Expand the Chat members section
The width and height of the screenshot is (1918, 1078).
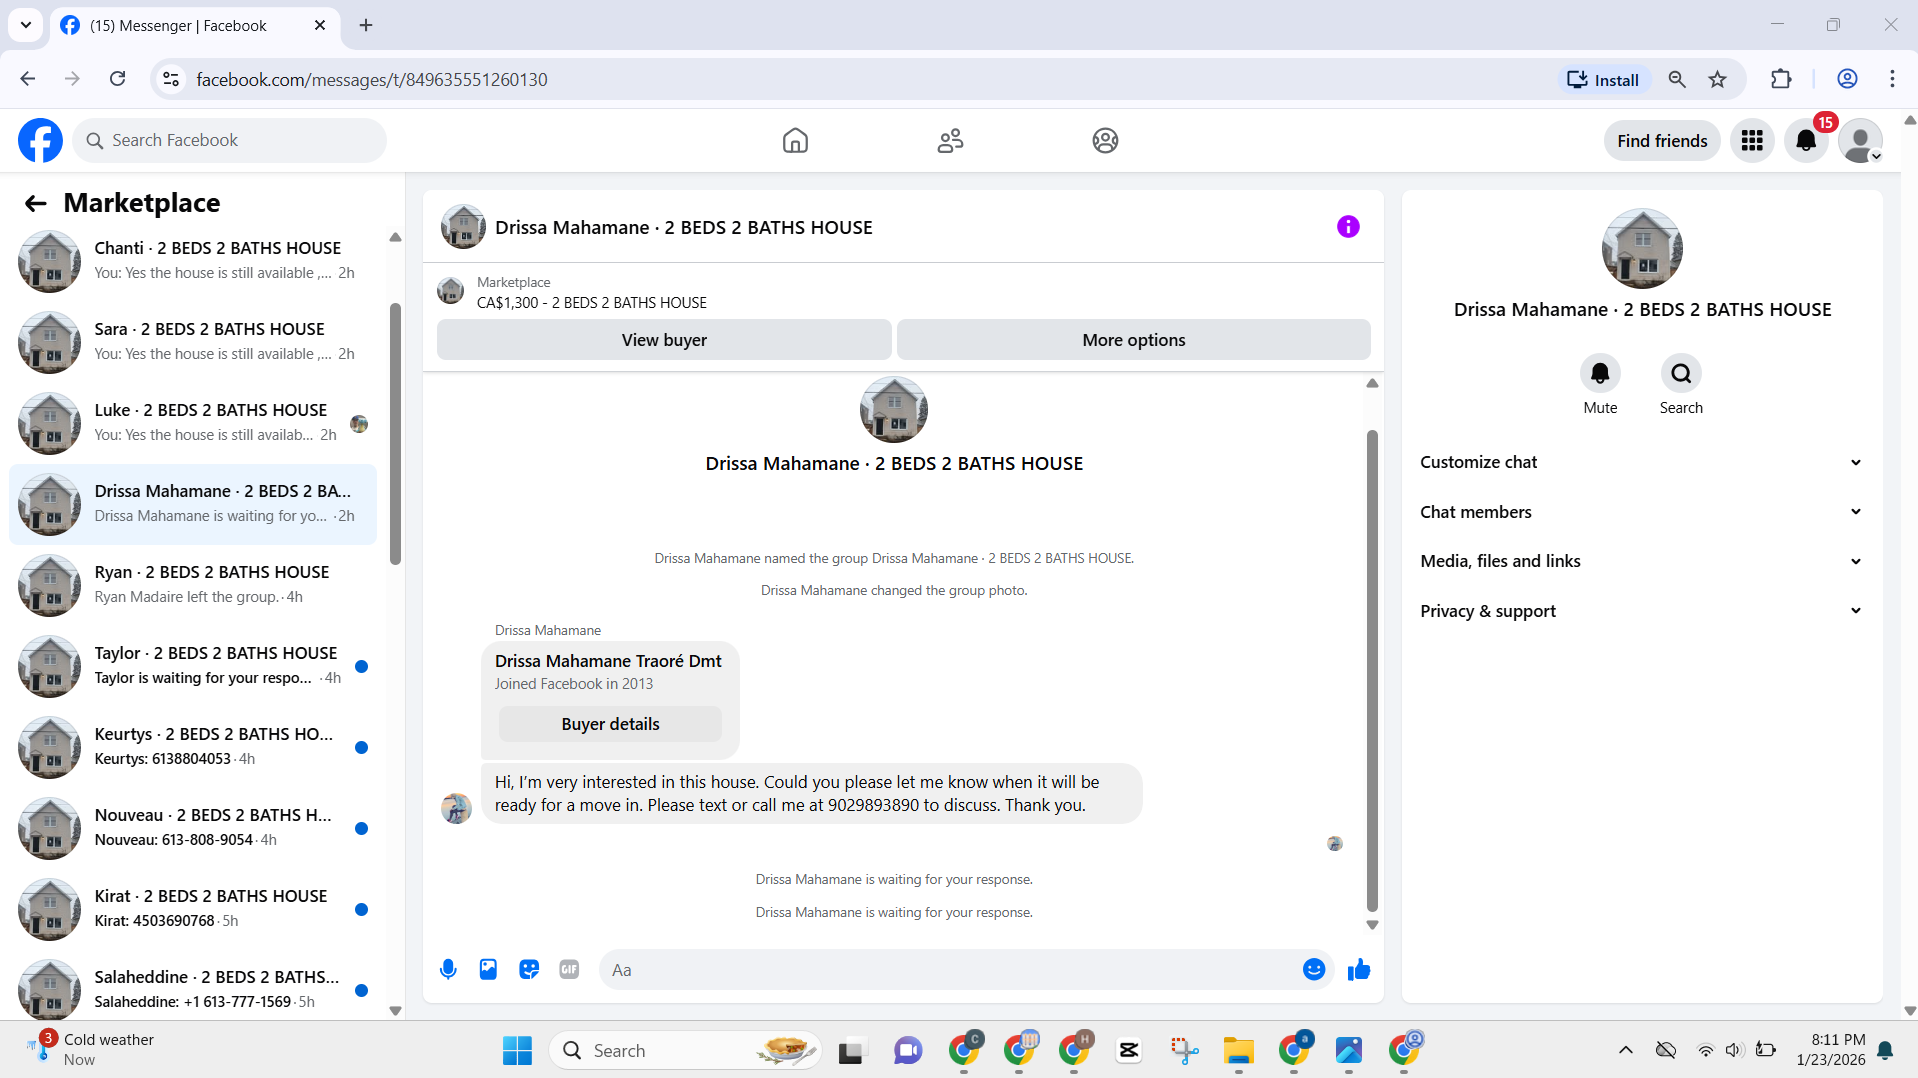click(x=1641, y=512)
